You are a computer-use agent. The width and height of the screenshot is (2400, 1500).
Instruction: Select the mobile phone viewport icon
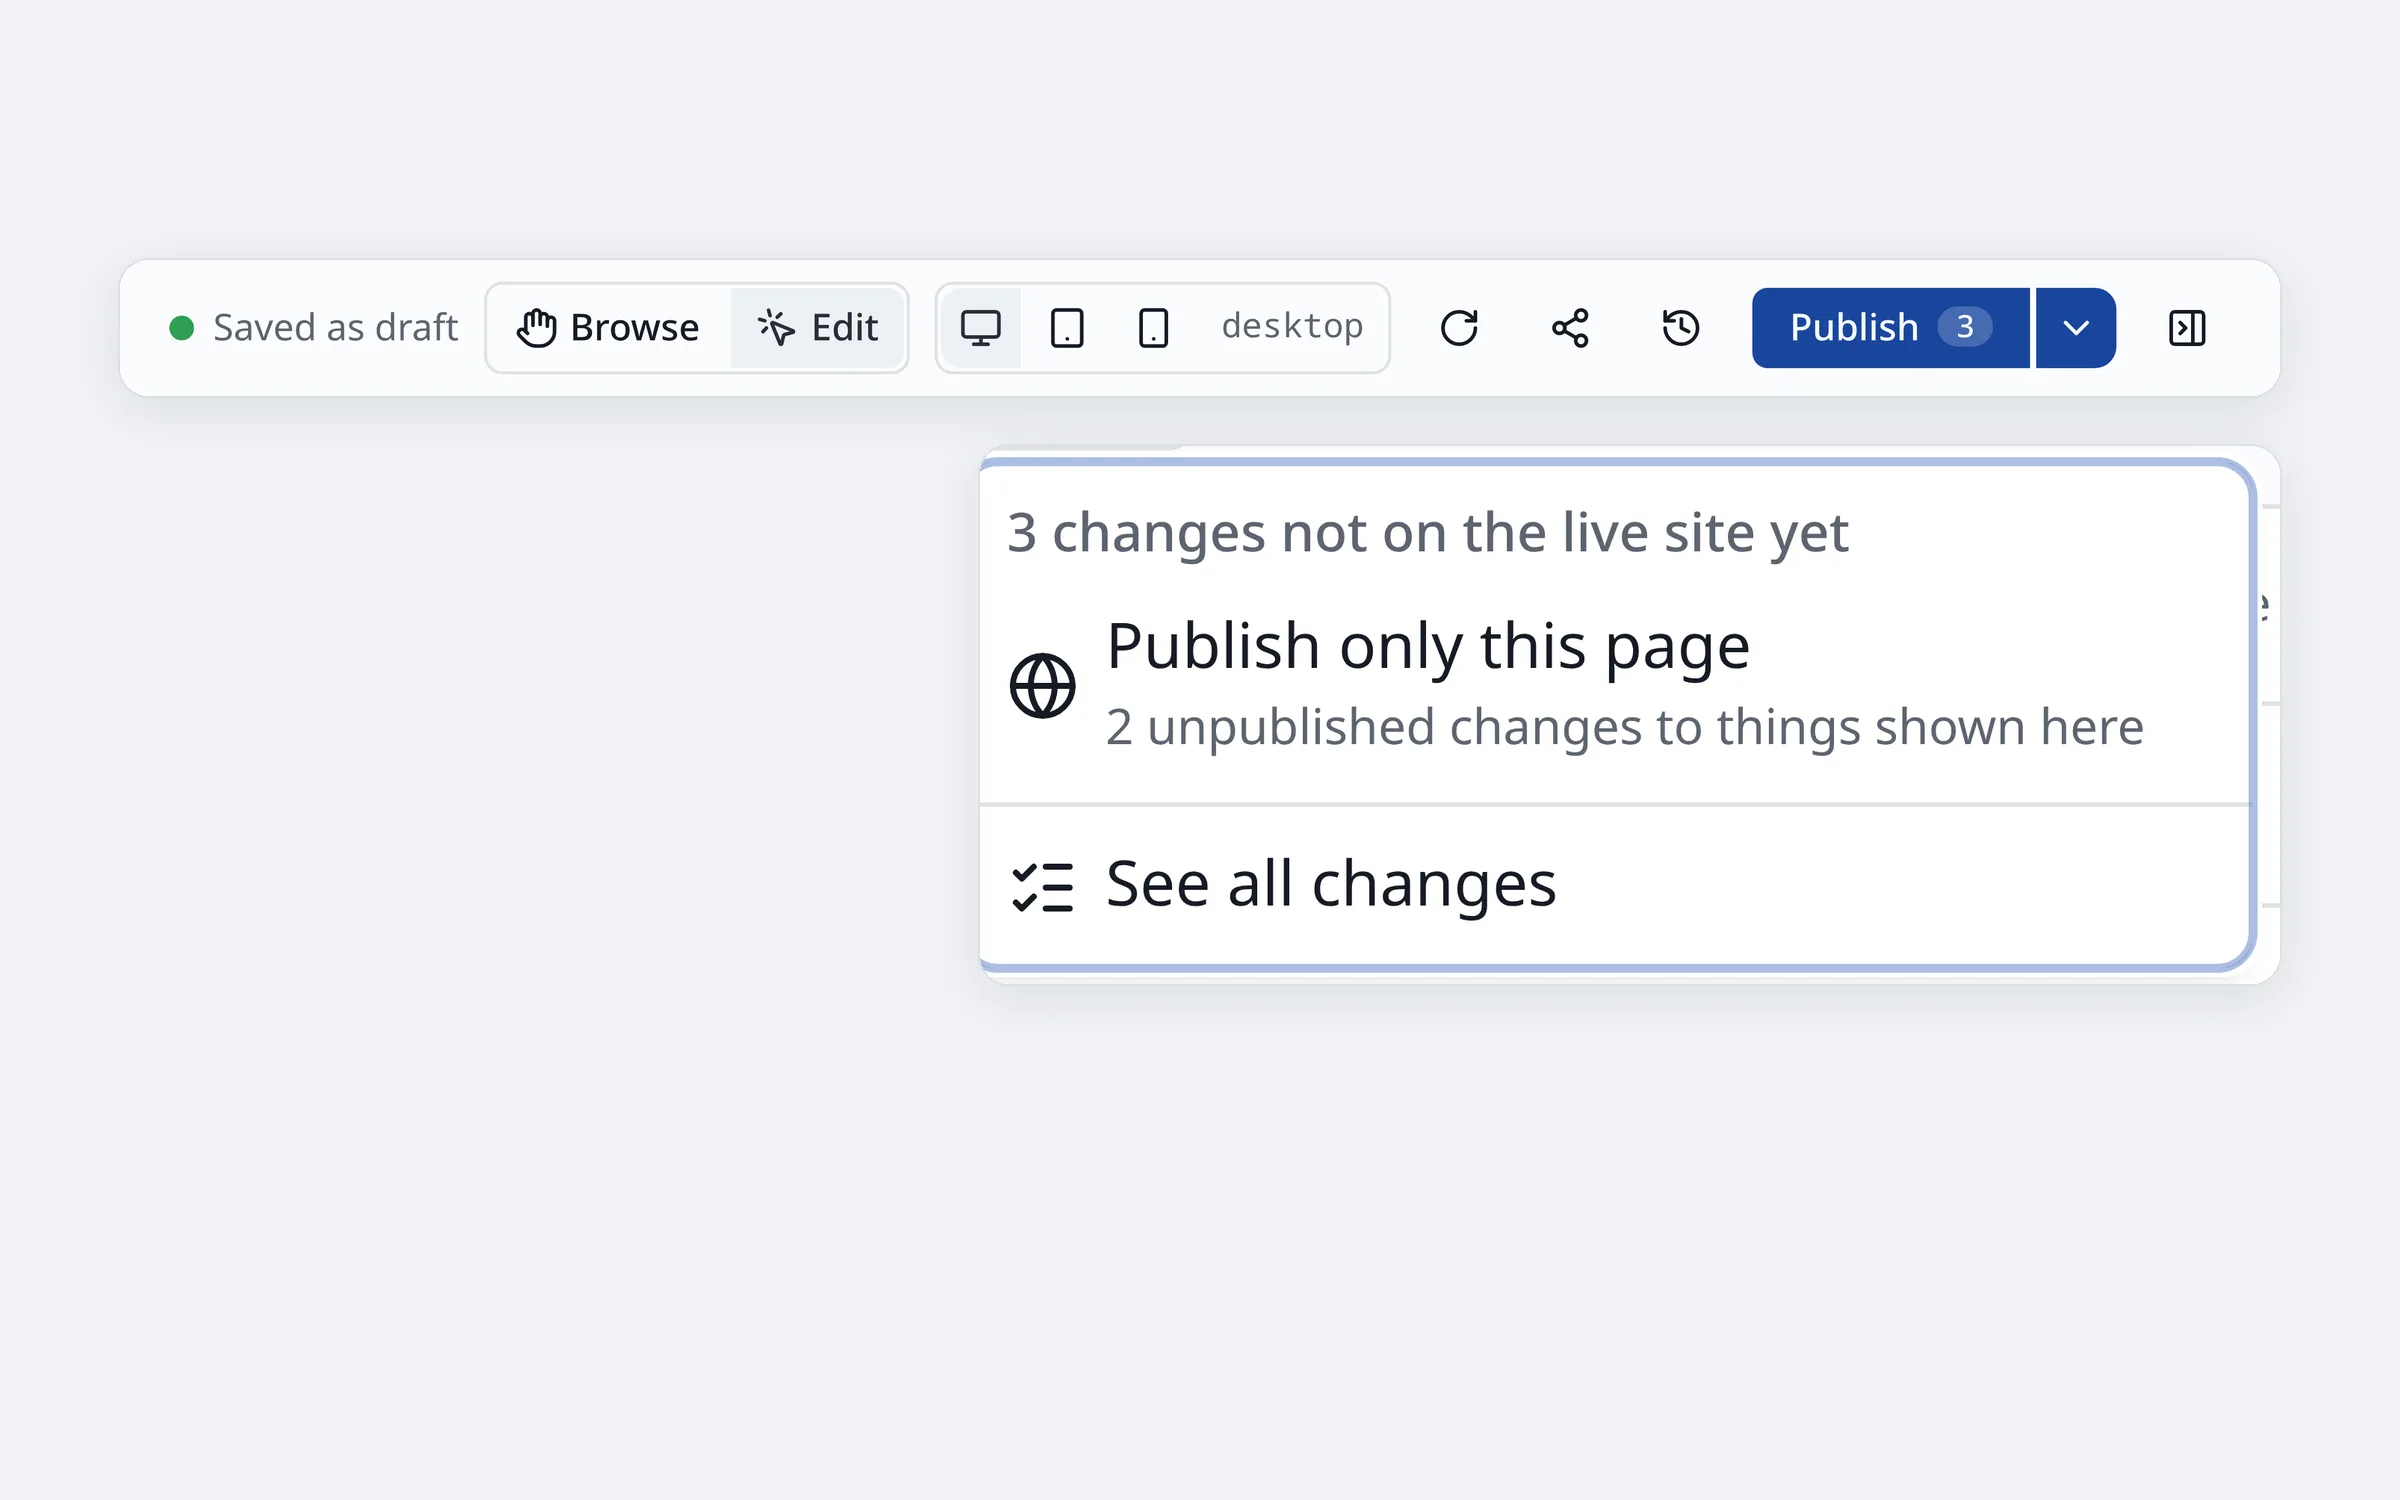pyautogui.click(x=1153, y=328)
